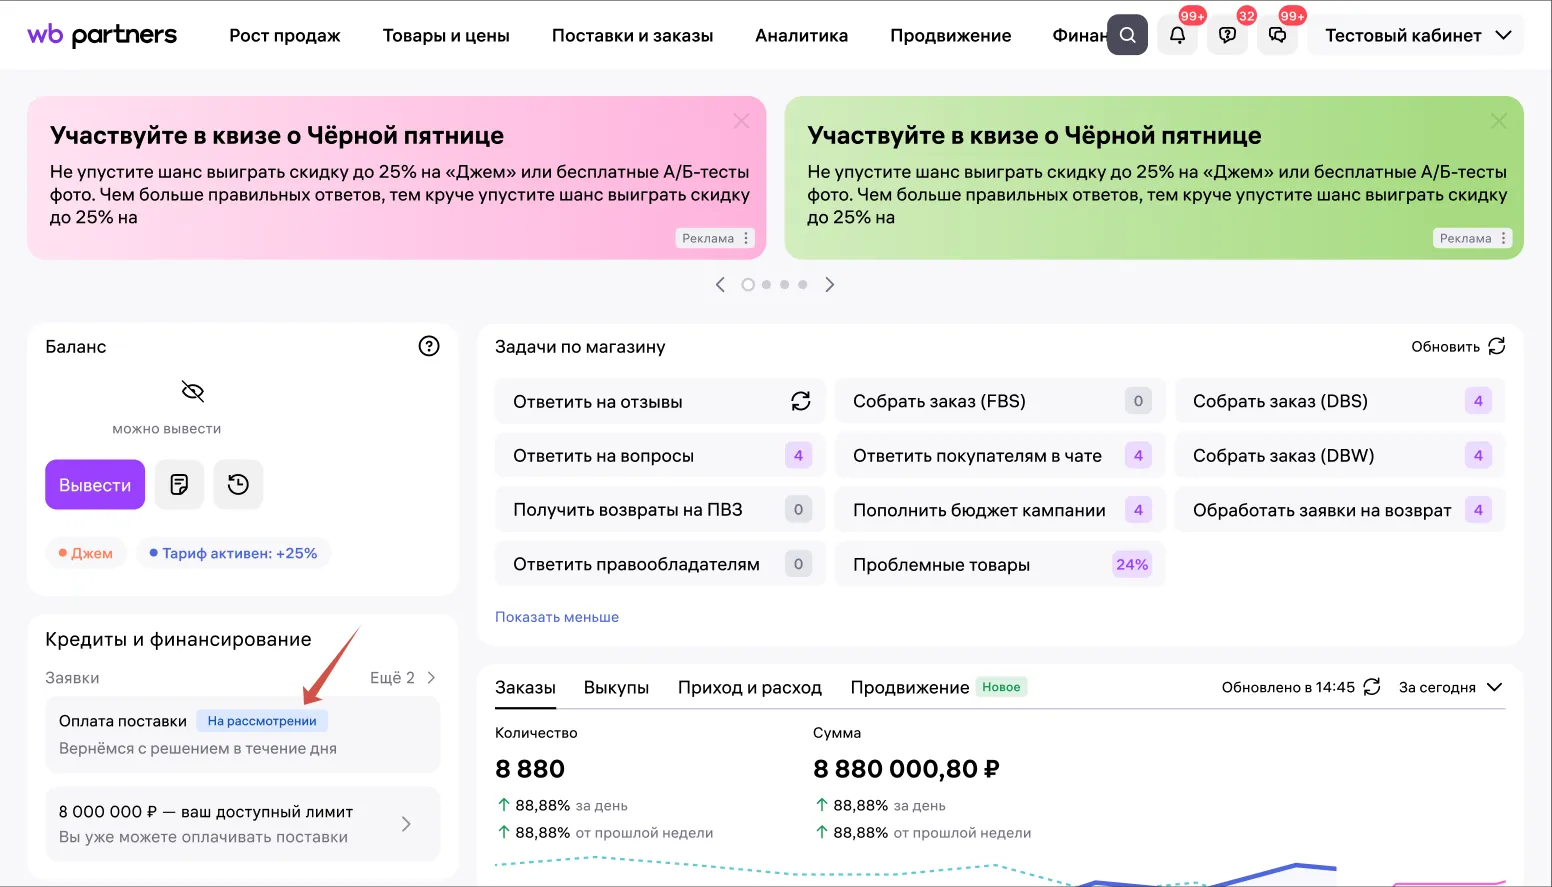
Task: Select the first carousel dot
Action: pos(748,285)
